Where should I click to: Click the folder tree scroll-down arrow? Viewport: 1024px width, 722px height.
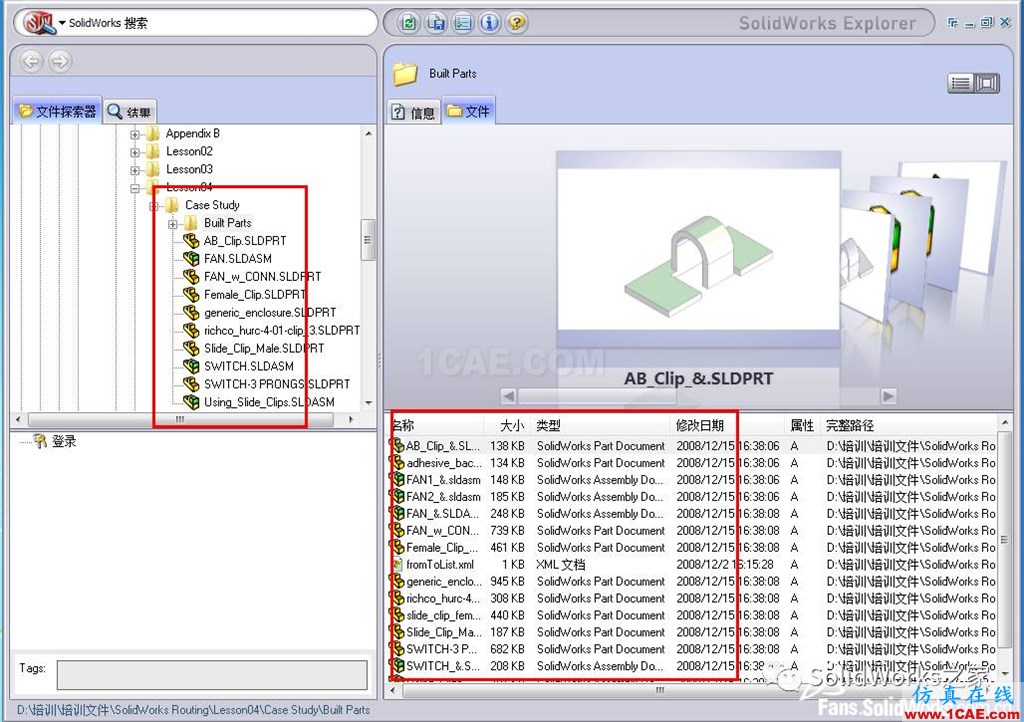click(x=368, y=403)
